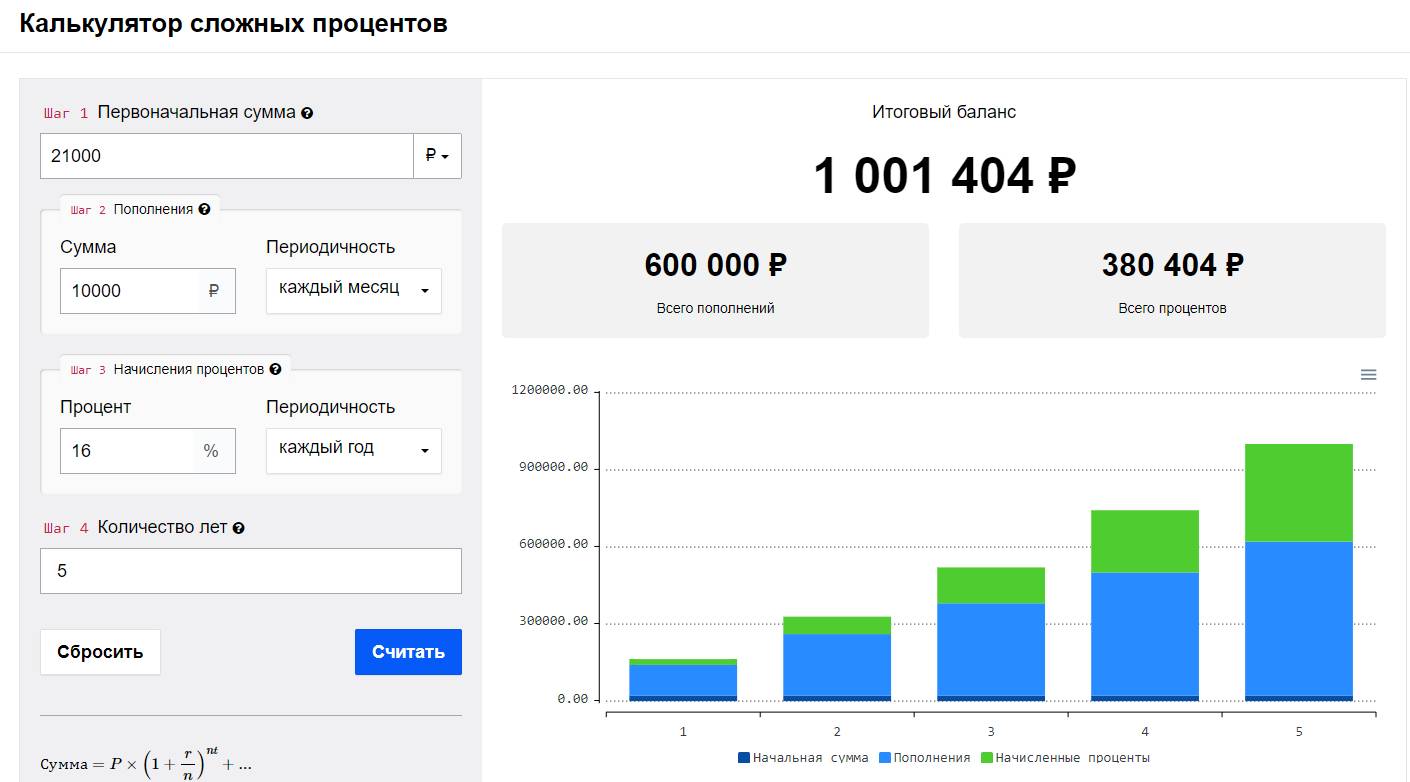Click help icon beside Начисления процентов

(x=275, y=369)
